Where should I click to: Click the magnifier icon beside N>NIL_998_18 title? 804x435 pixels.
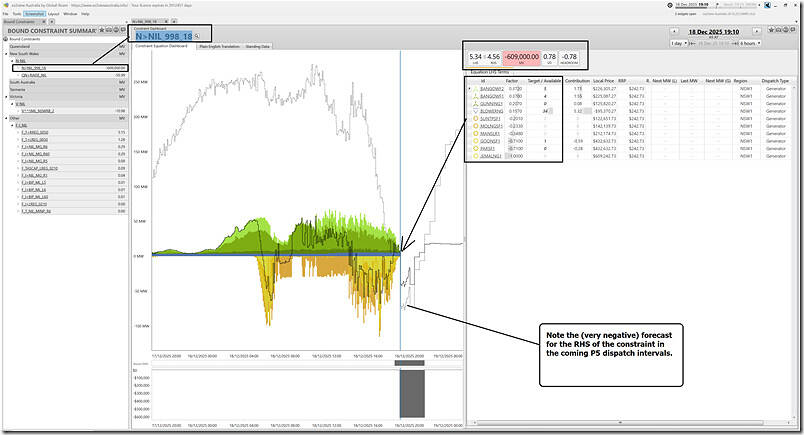click(199, 36)
